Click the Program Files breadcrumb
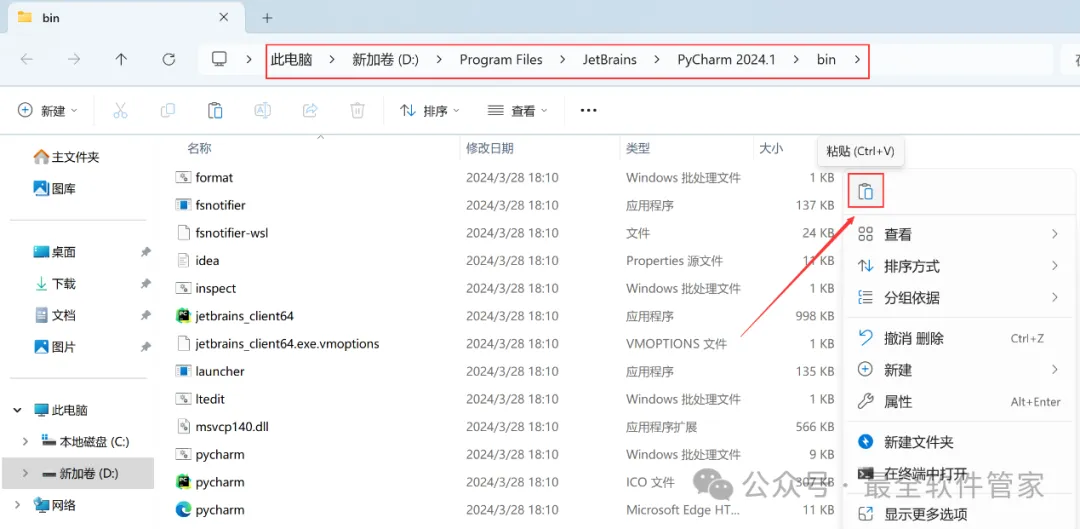Screen dimensions: 1080x529 click(x=501, y=59)
